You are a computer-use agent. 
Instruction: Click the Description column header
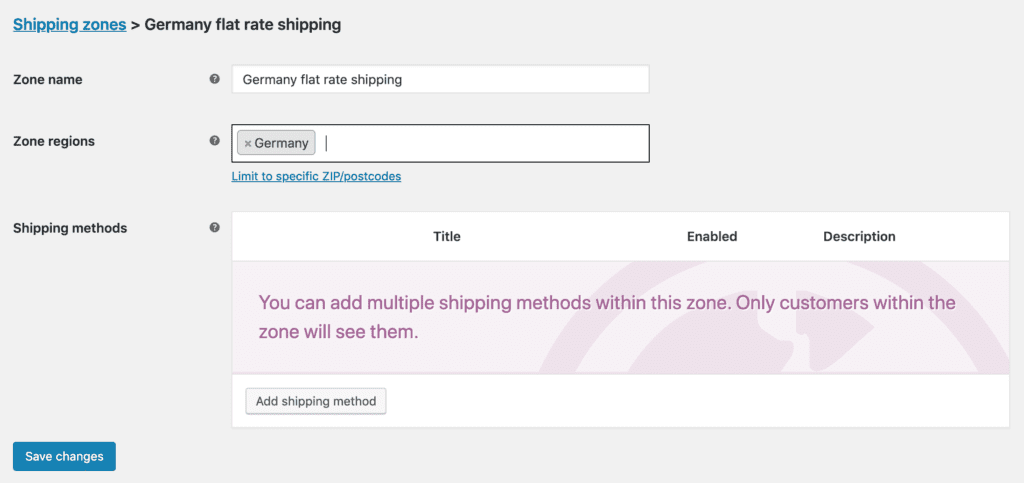point(859,236)
